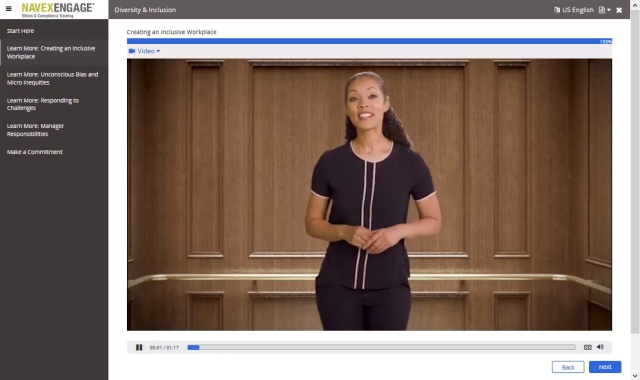Click the Back button
640x380 pixels.
click(568, 367)
